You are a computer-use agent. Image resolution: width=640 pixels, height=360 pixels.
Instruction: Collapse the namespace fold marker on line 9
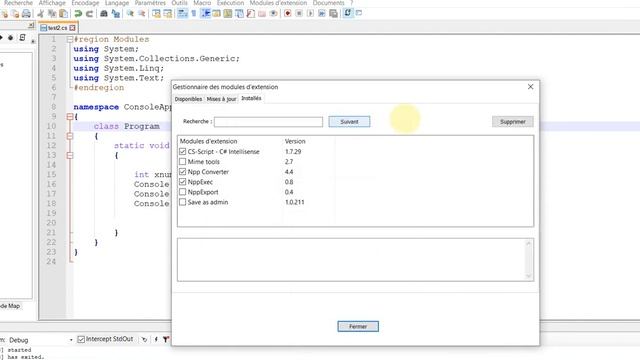(70, 117)
